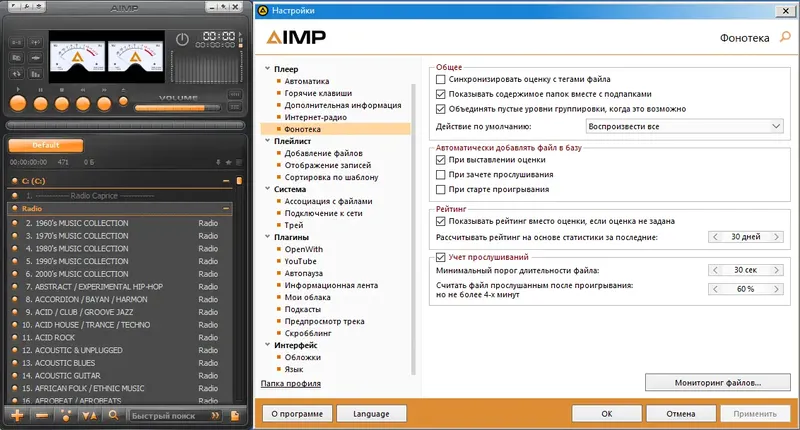Uncheck Показывать рейтинг вместо оценки
800x430 pixels.
[441, 221]
